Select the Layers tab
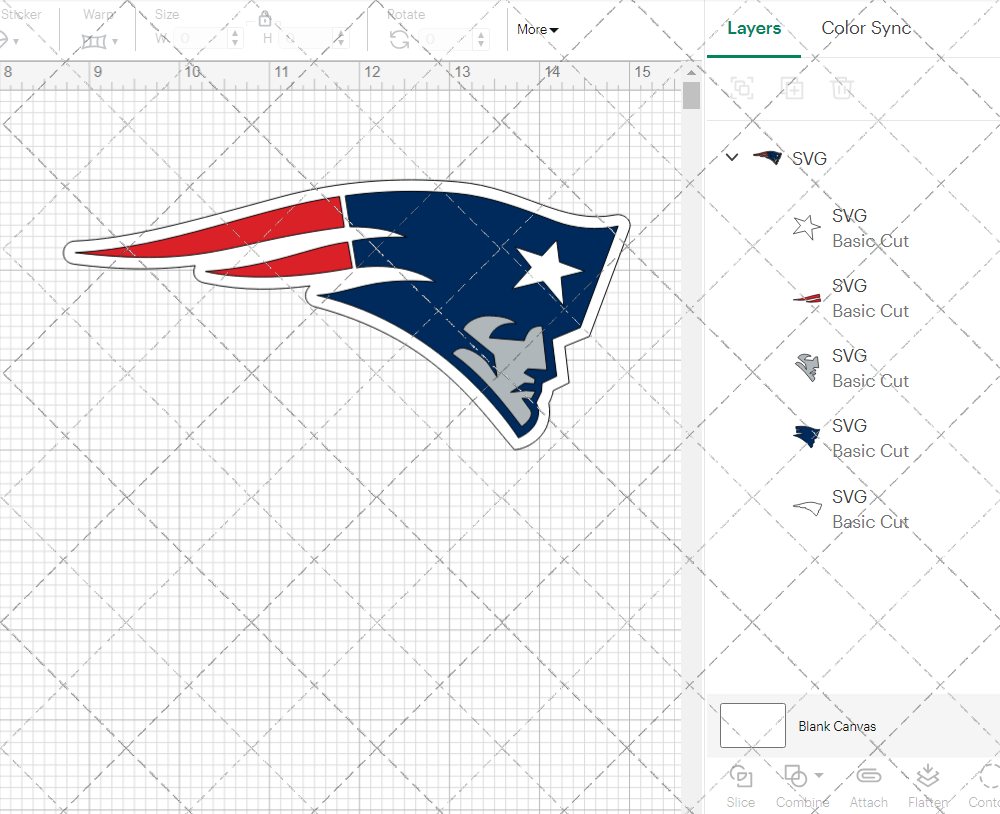 pyautogui.click(x=754, y=28)
